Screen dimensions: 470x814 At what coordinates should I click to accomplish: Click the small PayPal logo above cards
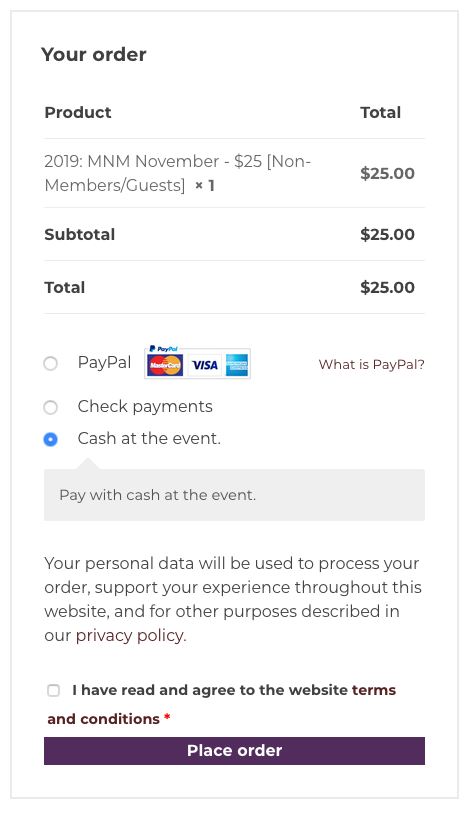[x=163, y=349]
